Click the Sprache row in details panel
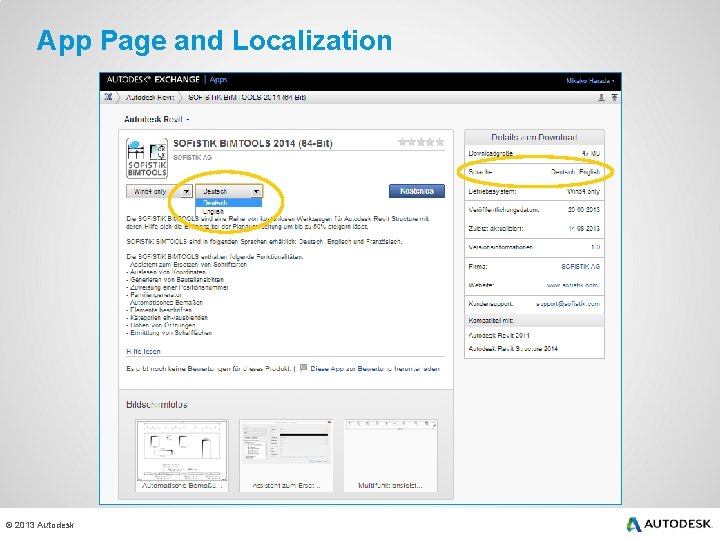 click(534, 172)
